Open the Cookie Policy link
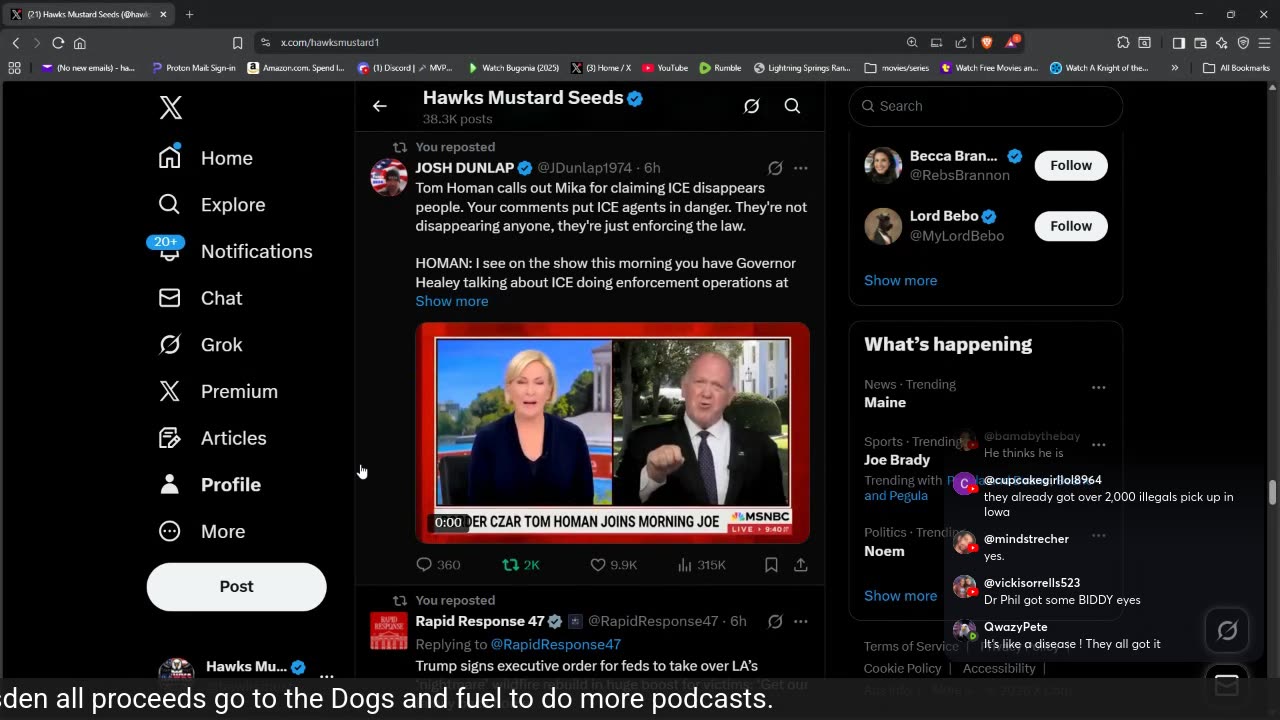The image size is (1280, 720). (903, 668)
